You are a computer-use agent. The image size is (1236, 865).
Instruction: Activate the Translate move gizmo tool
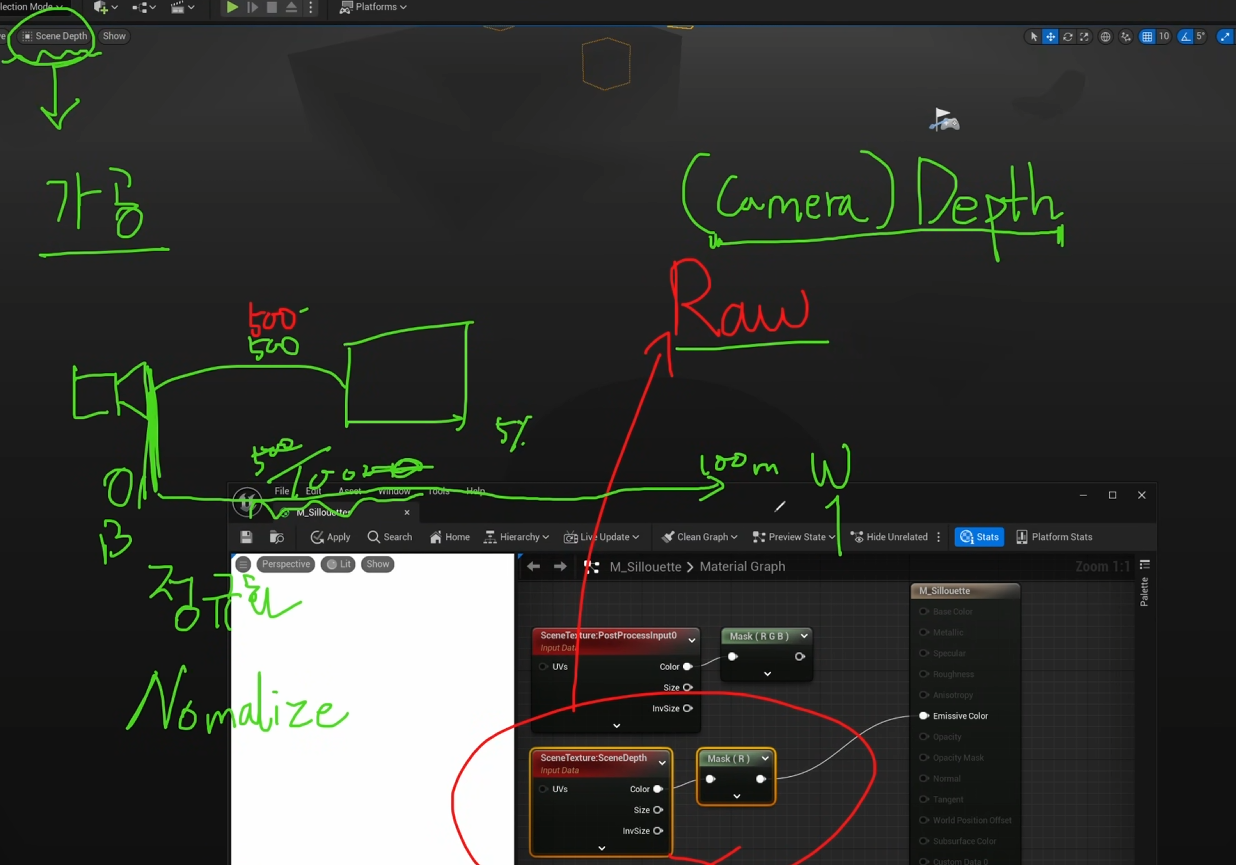tap(1051, 37)
